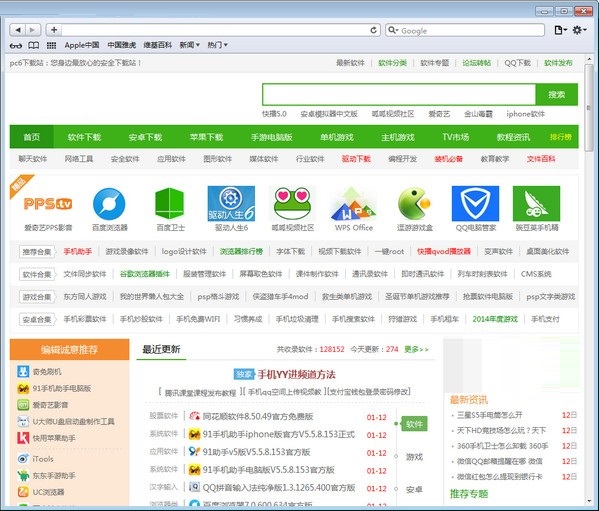599x511 pixels.
Task: Open the settings gear menu
Action: (x=579, y=30)
